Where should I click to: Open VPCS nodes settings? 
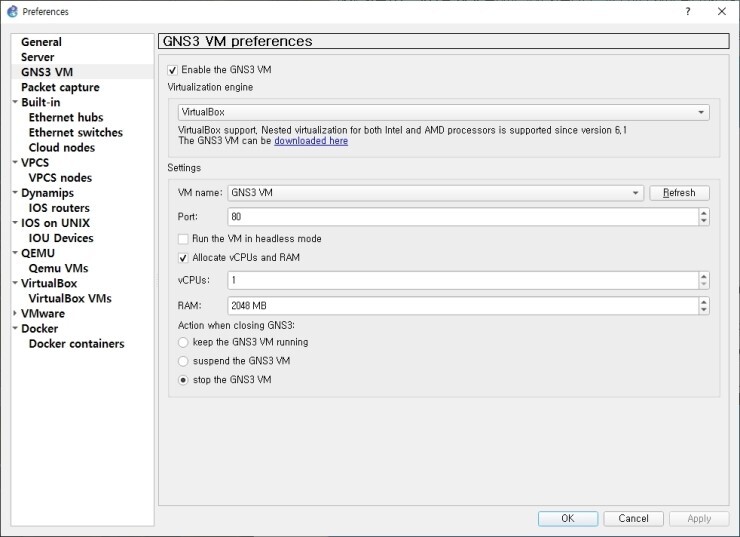60,178
